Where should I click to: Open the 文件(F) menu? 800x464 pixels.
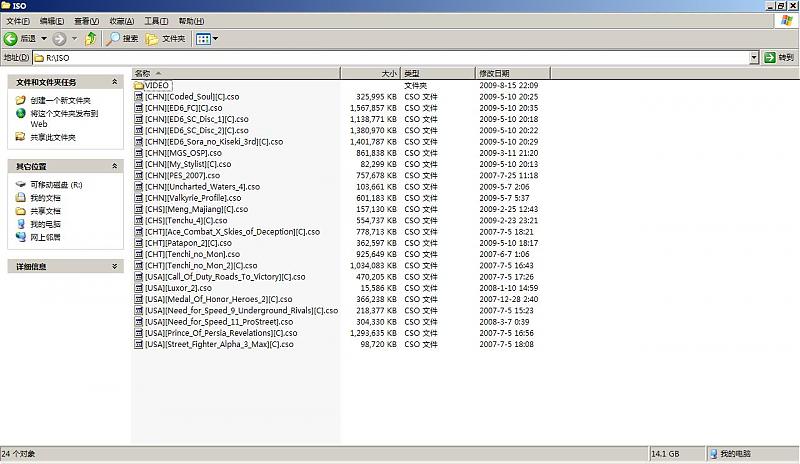(x=18, y=21)
